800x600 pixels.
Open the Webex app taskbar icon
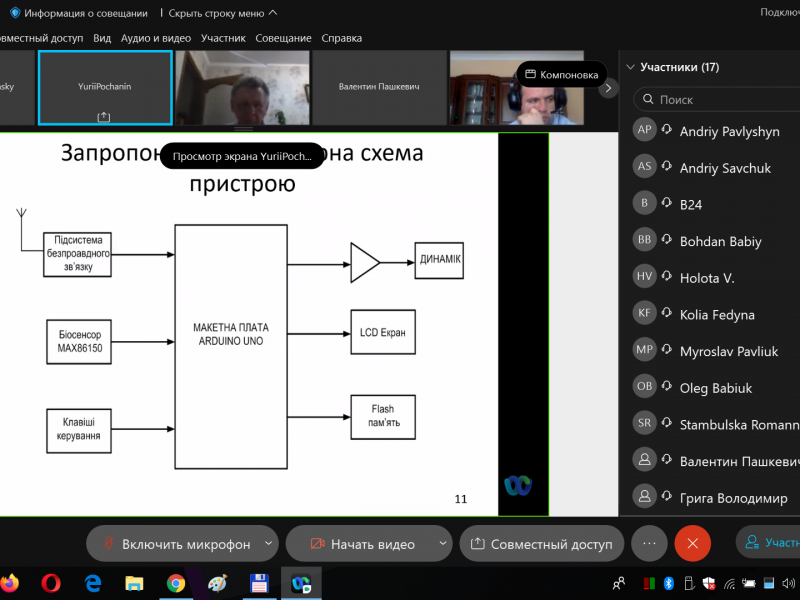300,583
